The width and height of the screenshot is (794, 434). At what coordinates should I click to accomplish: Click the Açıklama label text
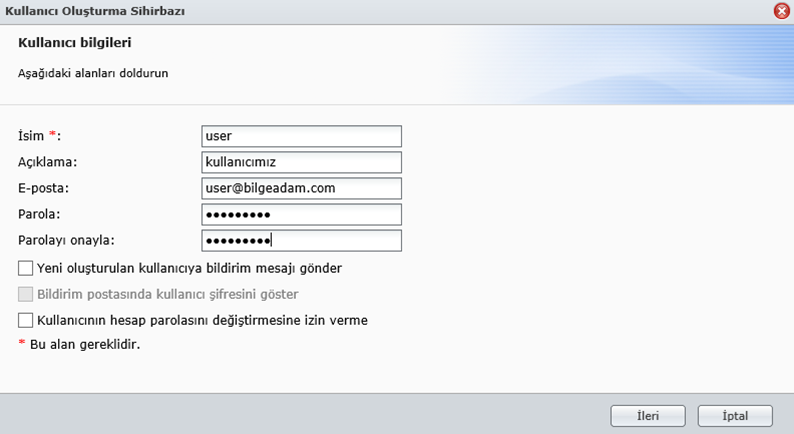pyautogui.click(x=48, y=162)
